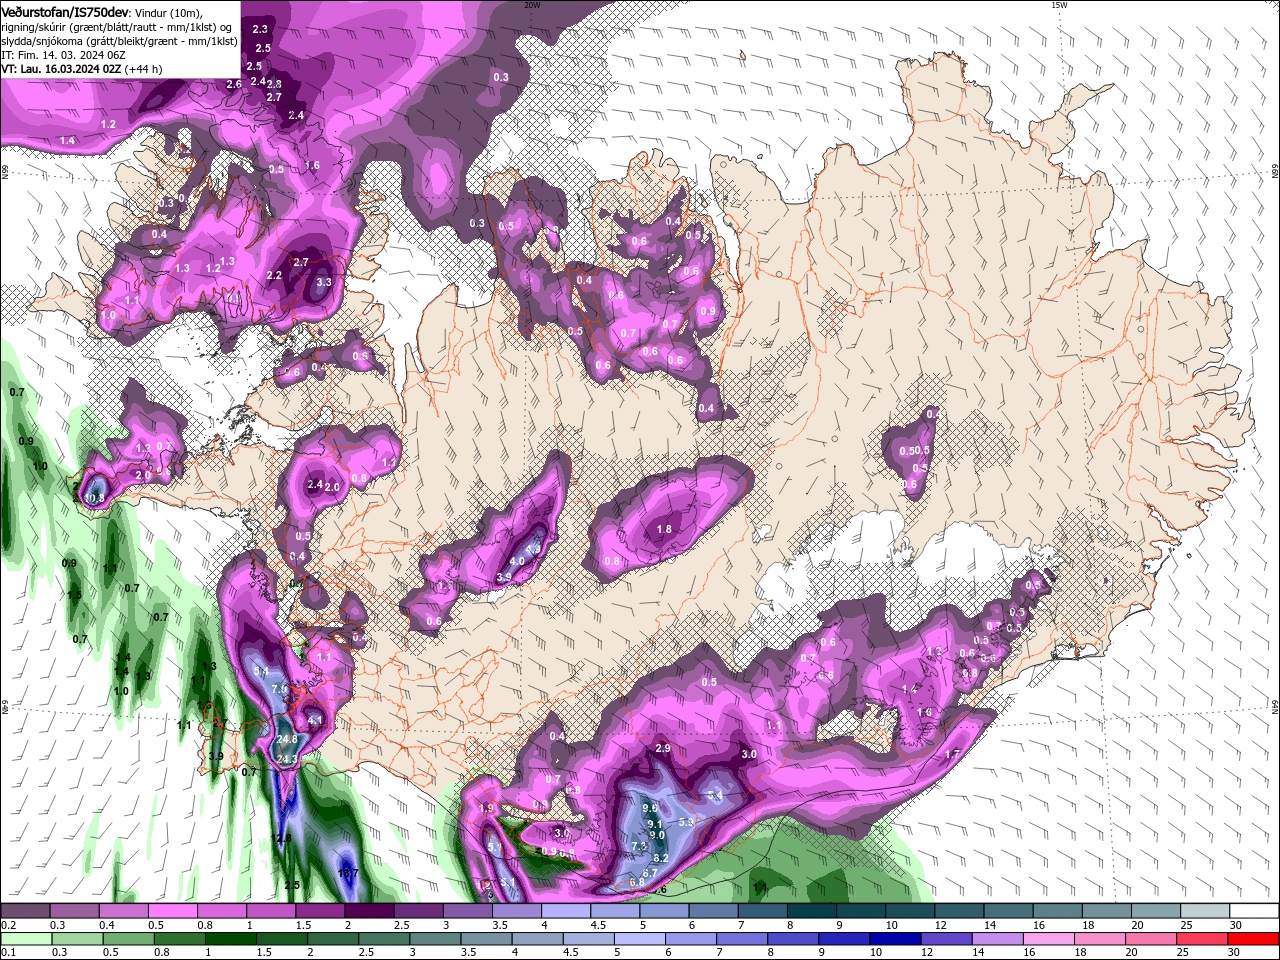
Task: Select the white swatch after 30, top legend row
Action: [1255, 911]
